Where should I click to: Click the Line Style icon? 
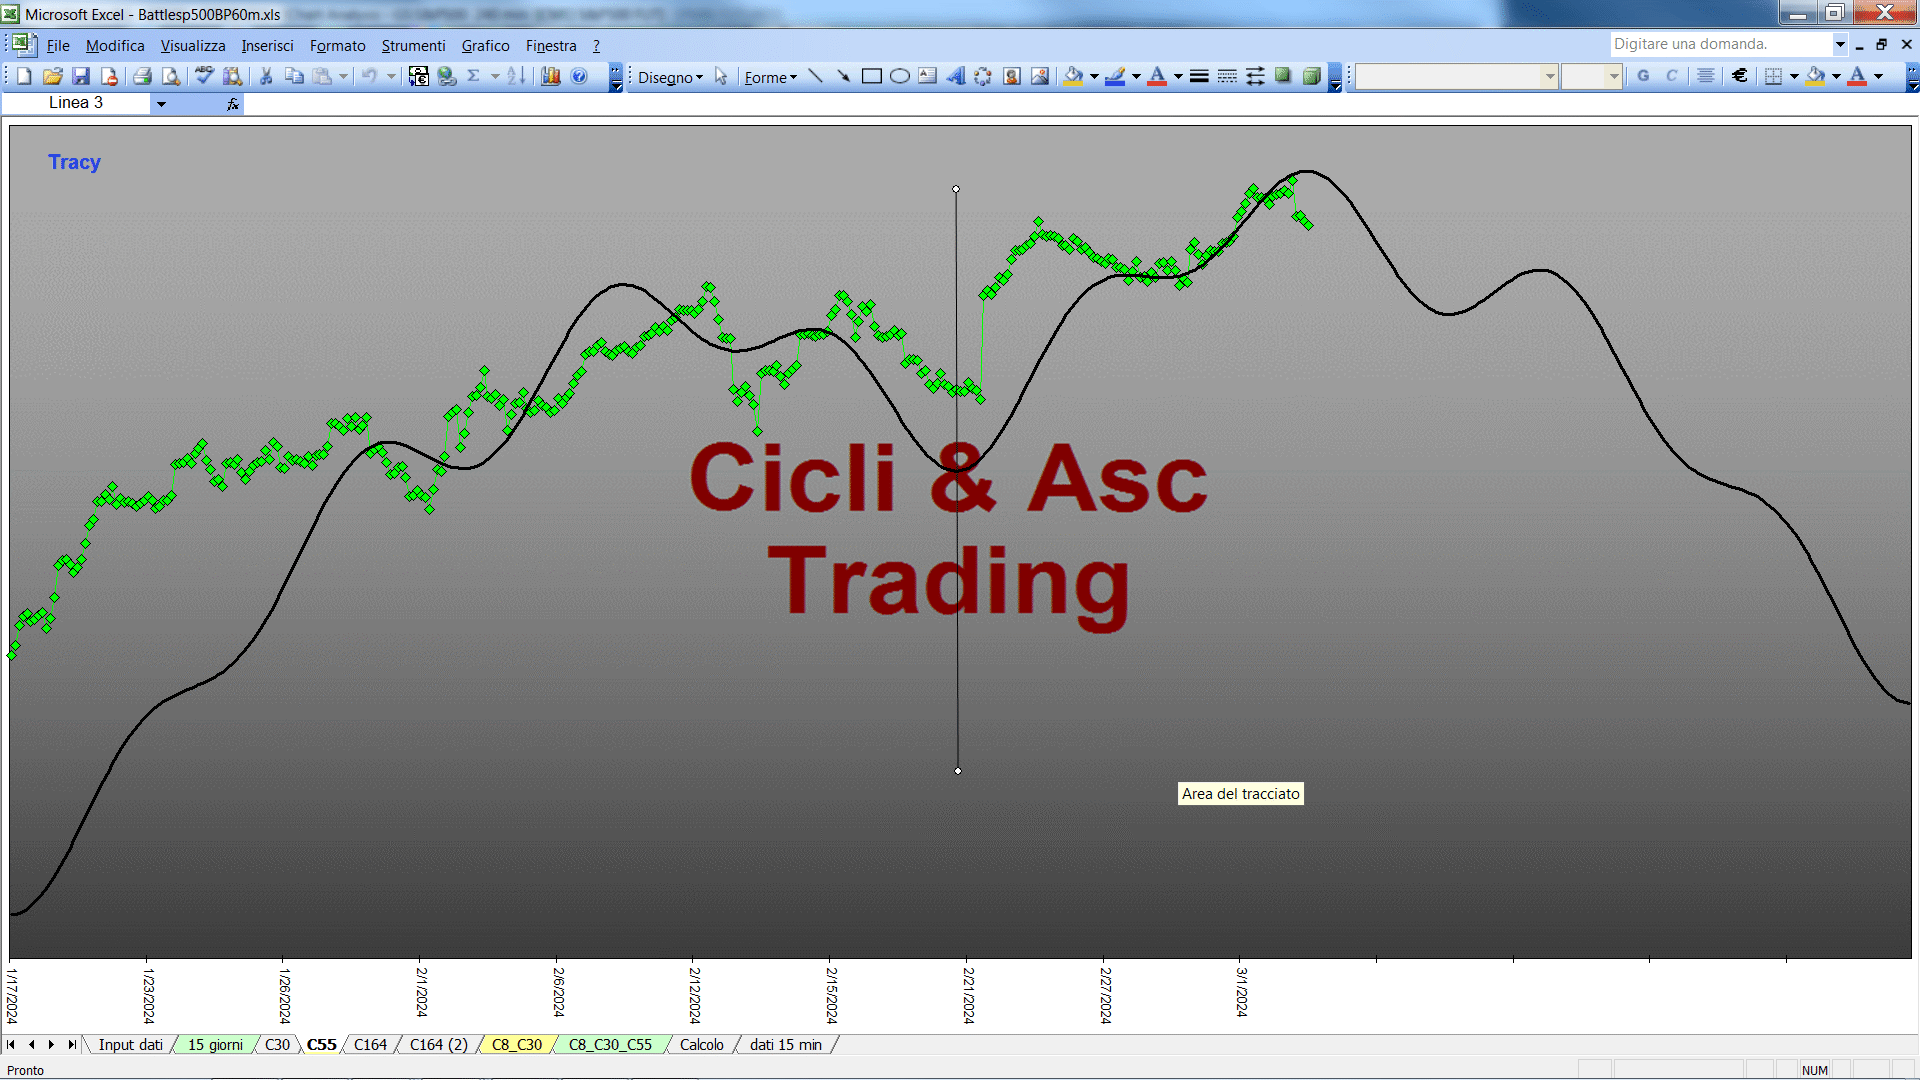coord(1199,76)
